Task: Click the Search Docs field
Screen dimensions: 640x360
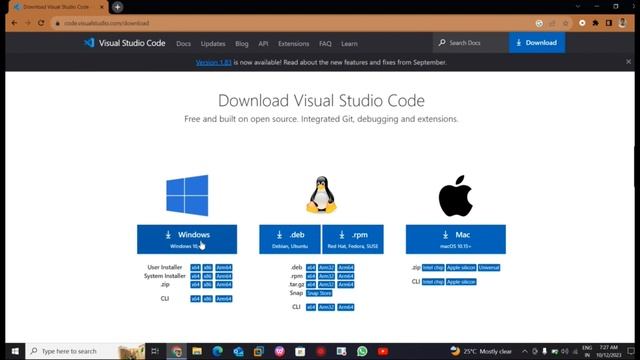Action: click(x=471, y=42)
